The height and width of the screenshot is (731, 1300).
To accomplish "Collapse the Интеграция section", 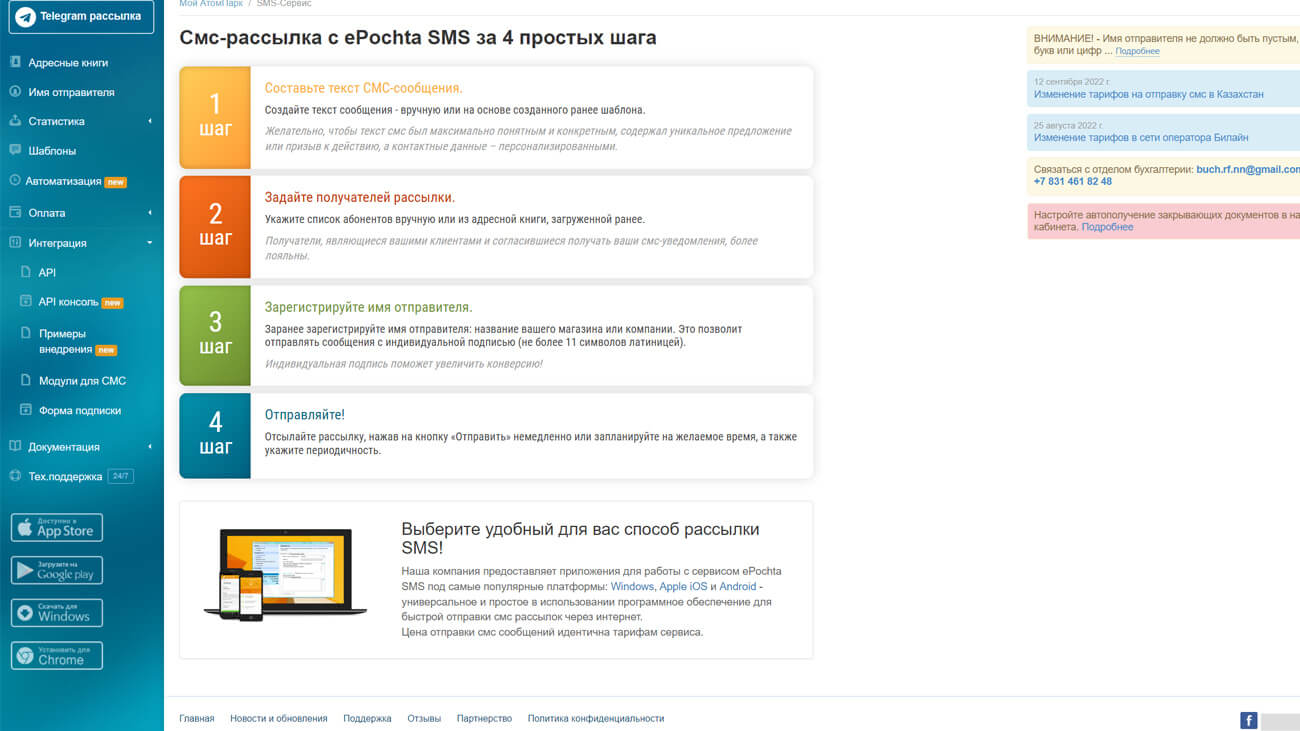I will [x=150, y=243].
